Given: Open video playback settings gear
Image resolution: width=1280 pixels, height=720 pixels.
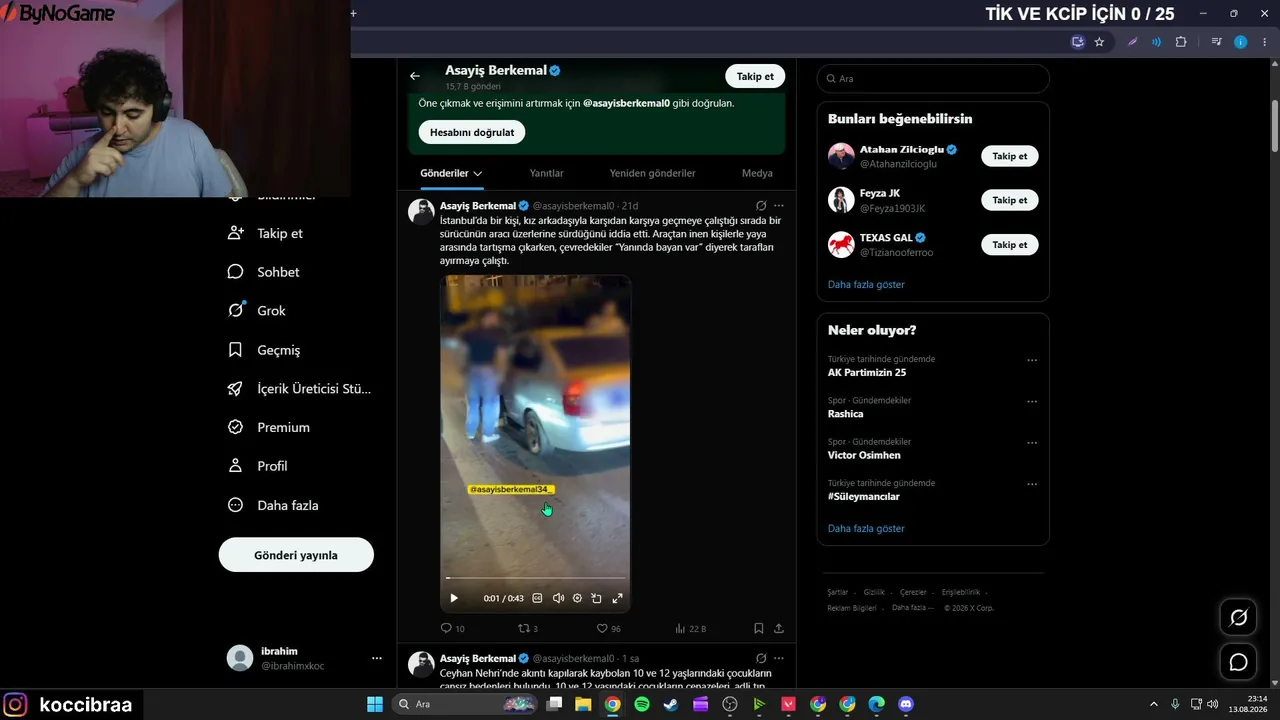Looking at the screenshot, I should click(577, 598).
